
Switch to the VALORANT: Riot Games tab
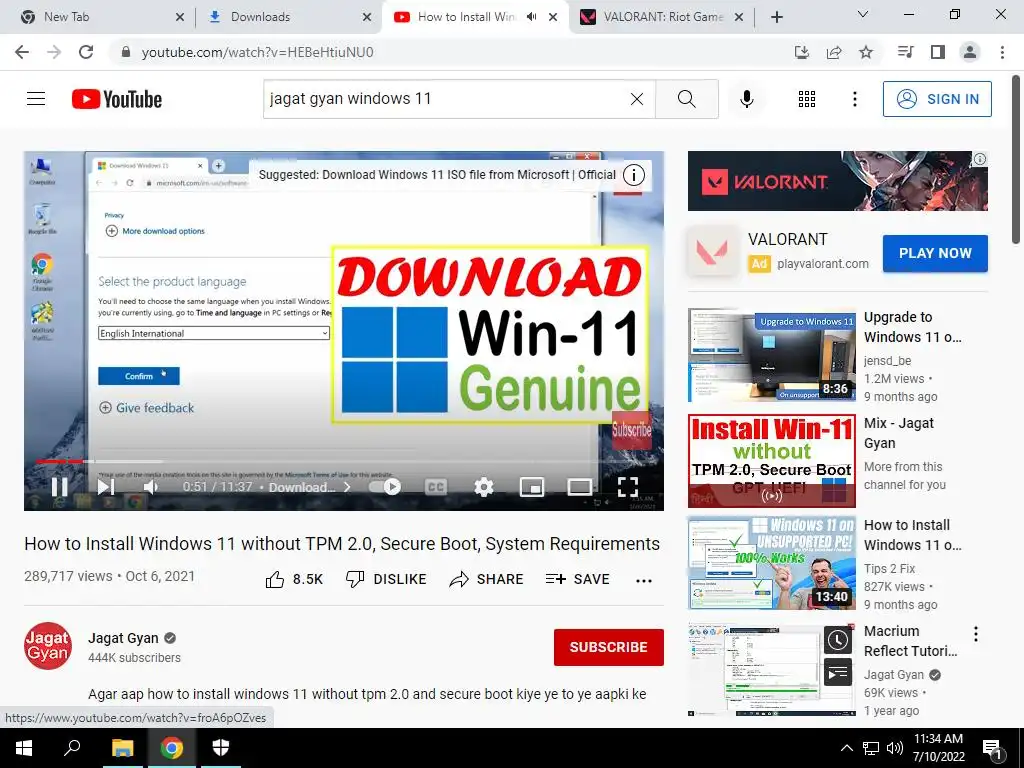(x=662, y=17)
